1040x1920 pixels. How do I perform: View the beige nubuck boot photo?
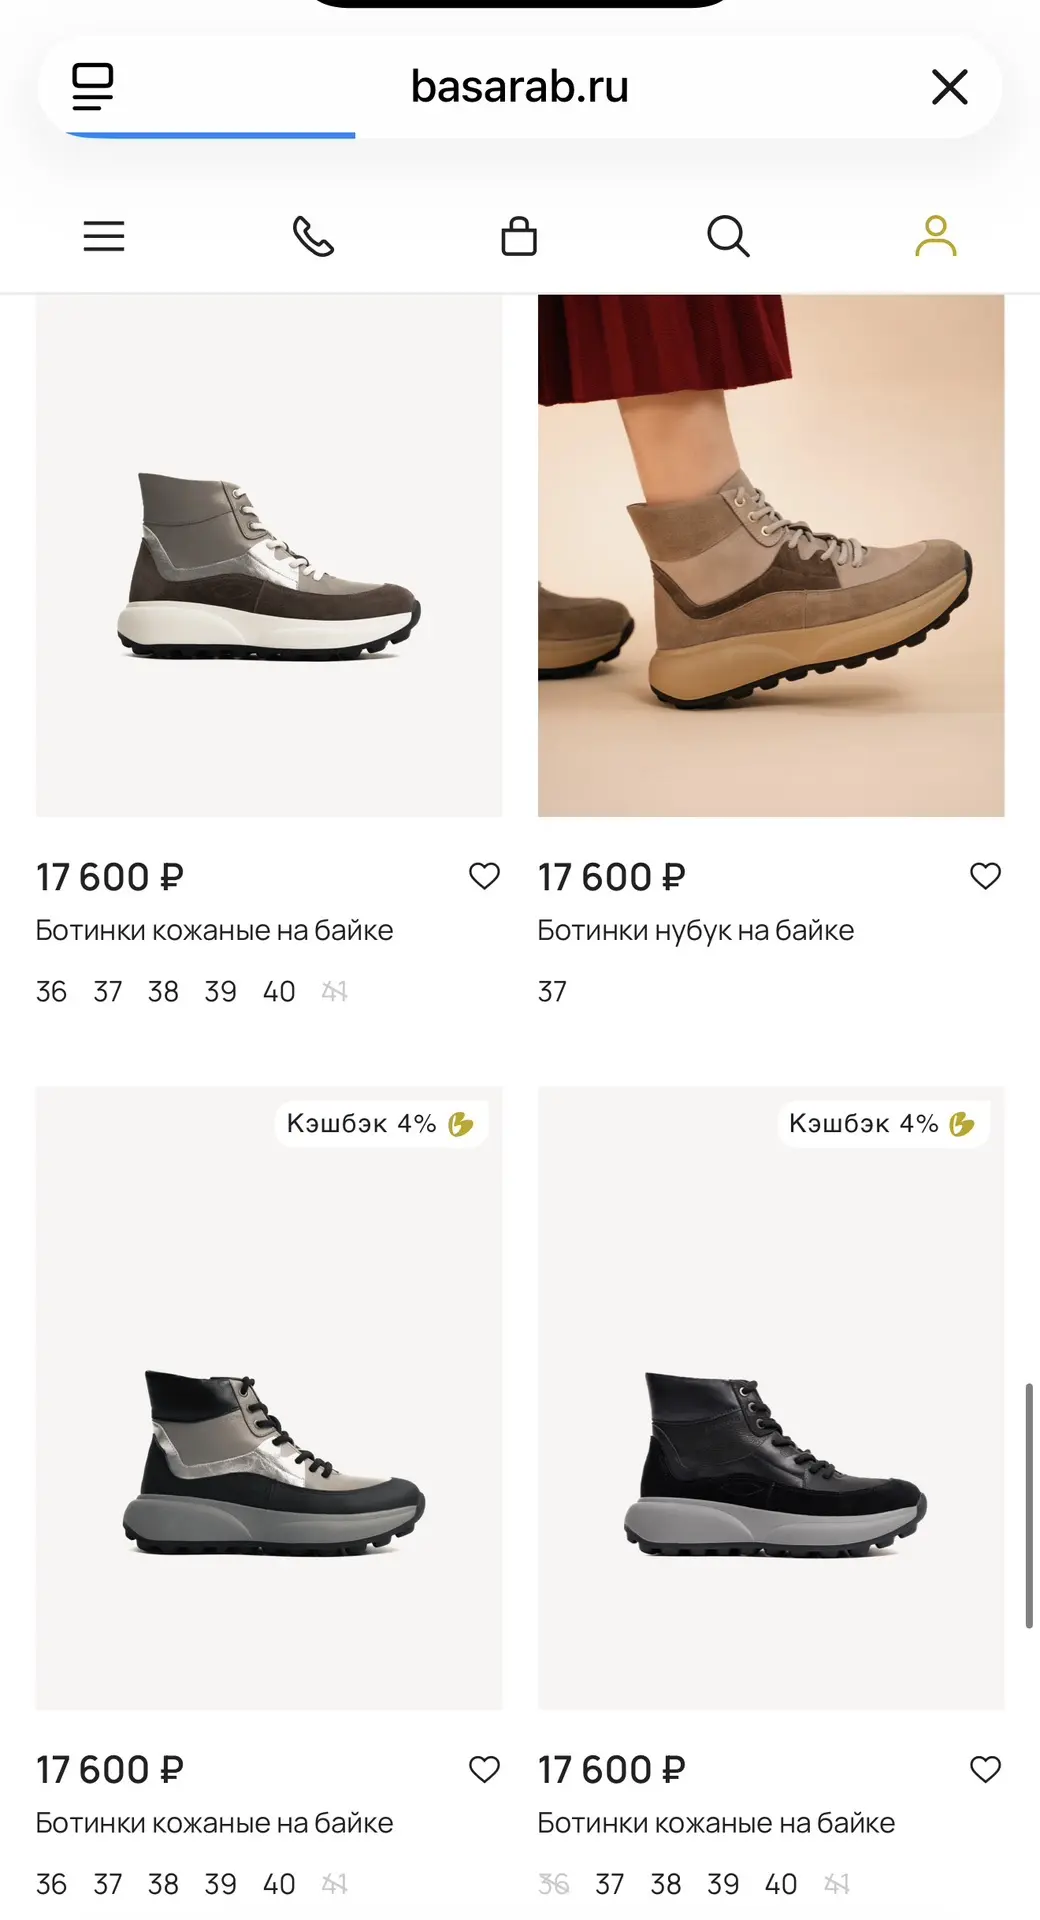click(771, 555)
